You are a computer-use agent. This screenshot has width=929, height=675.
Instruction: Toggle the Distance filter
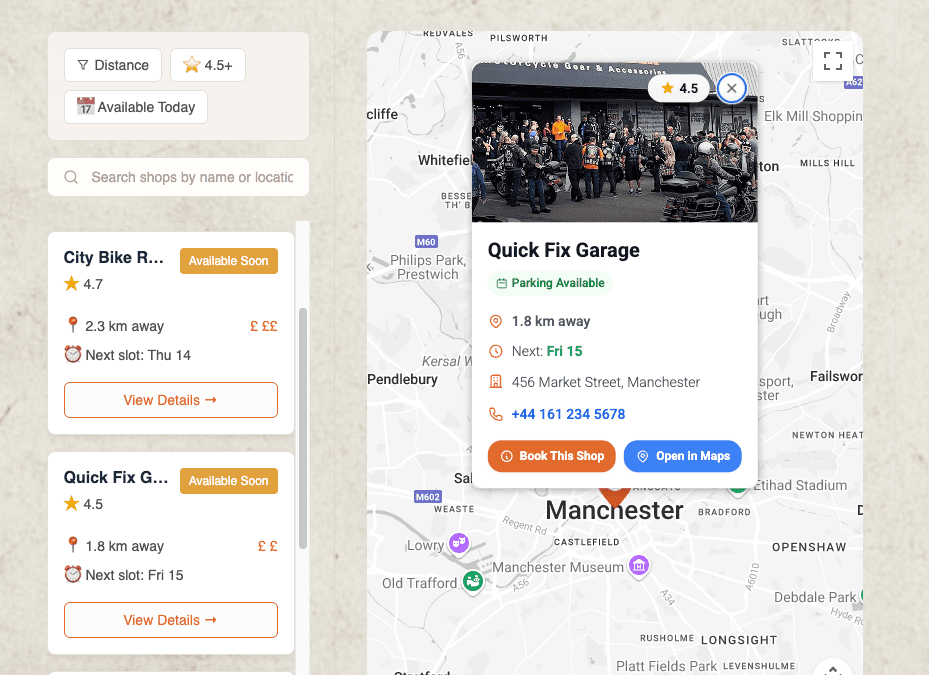(113, 65)
